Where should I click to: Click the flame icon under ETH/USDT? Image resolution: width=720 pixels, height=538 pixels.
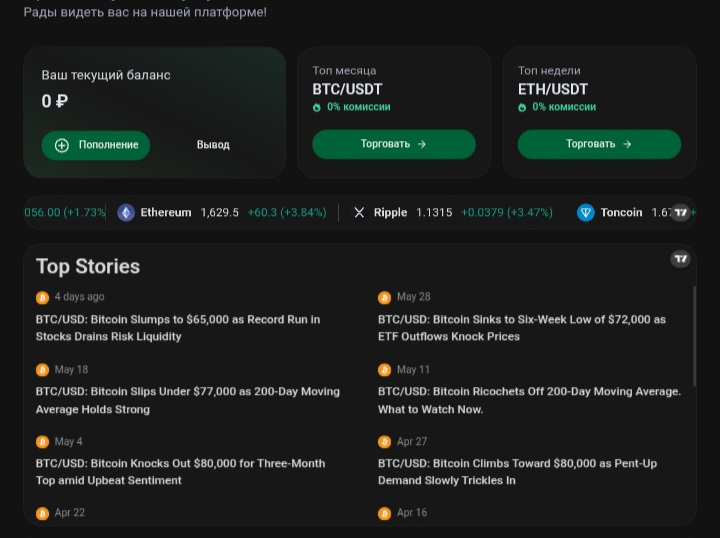[522, 107]
